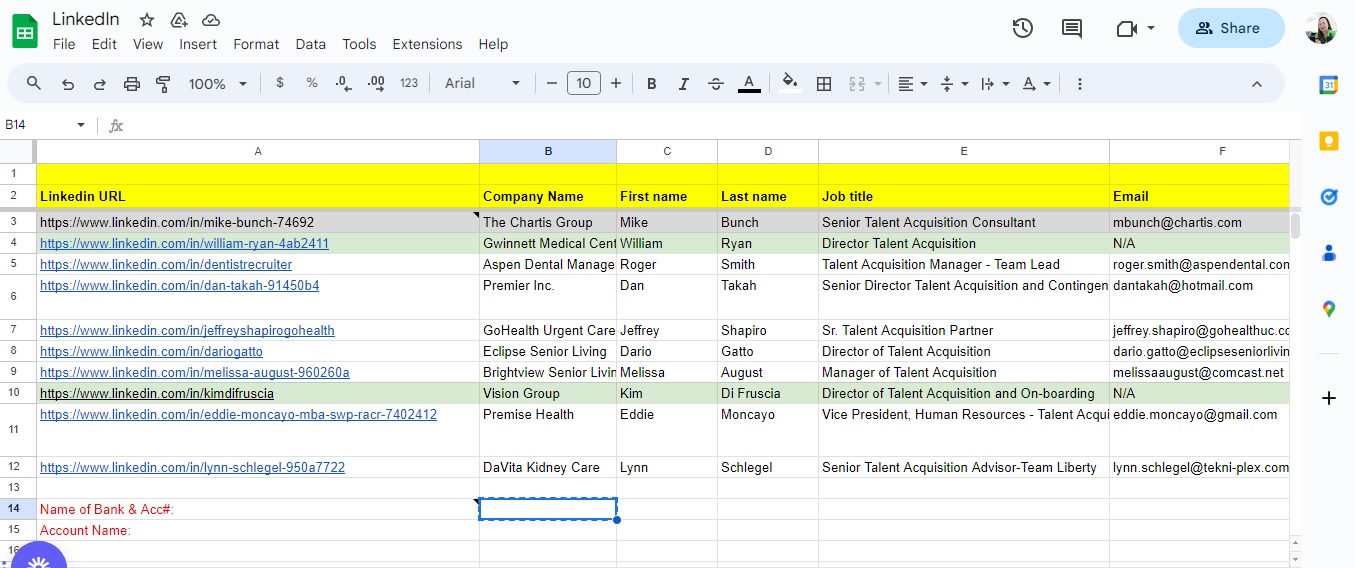
Task: Open the Arial font dropdown
Action: tap(483, 84)
